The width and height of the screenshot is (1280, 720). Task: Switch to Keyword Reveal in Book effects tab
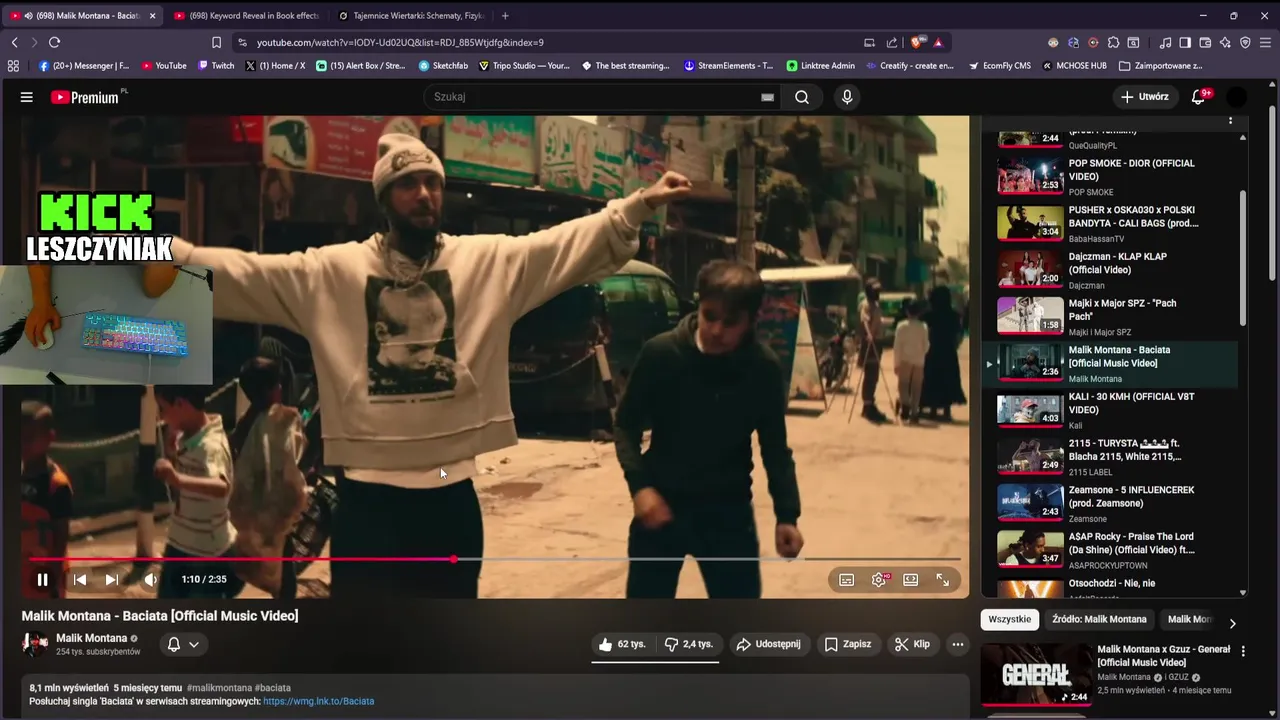tap(245, 16)
